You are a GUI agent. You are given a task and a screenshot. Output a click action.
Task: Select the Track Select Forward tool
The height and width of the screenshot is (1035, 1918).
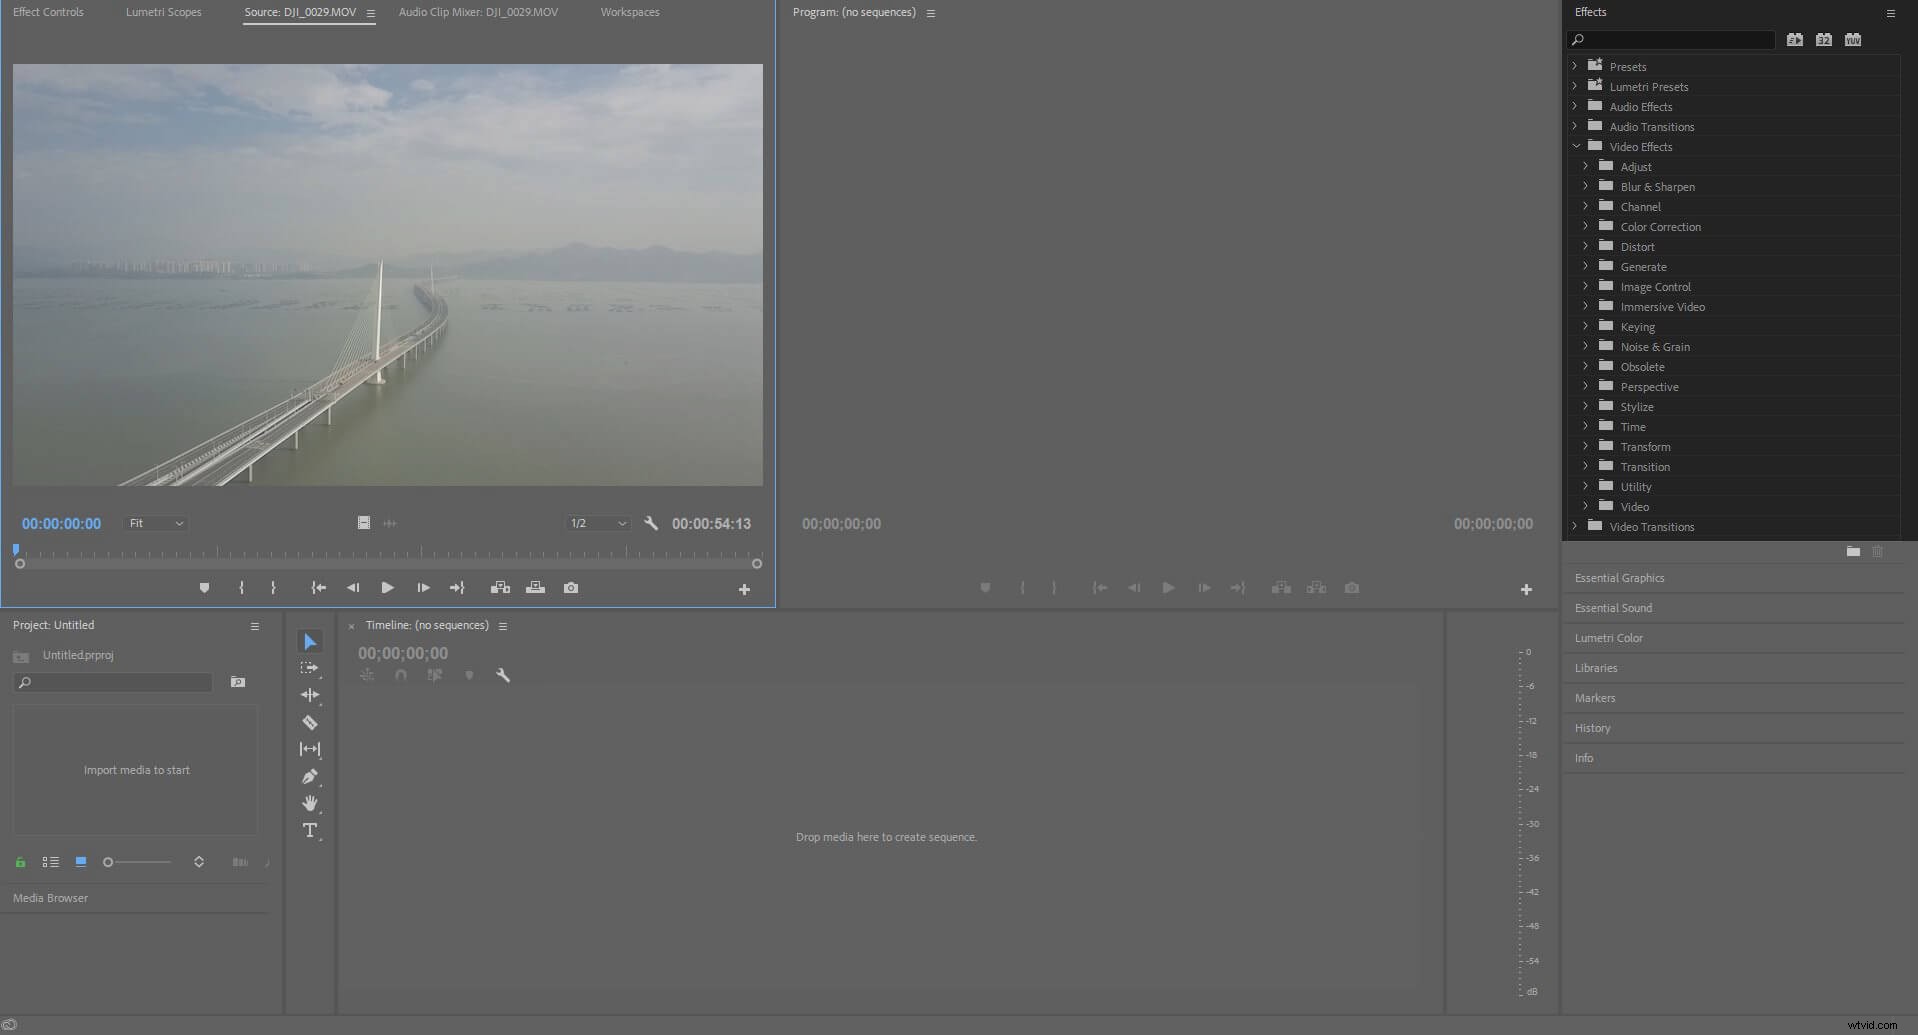310,668
